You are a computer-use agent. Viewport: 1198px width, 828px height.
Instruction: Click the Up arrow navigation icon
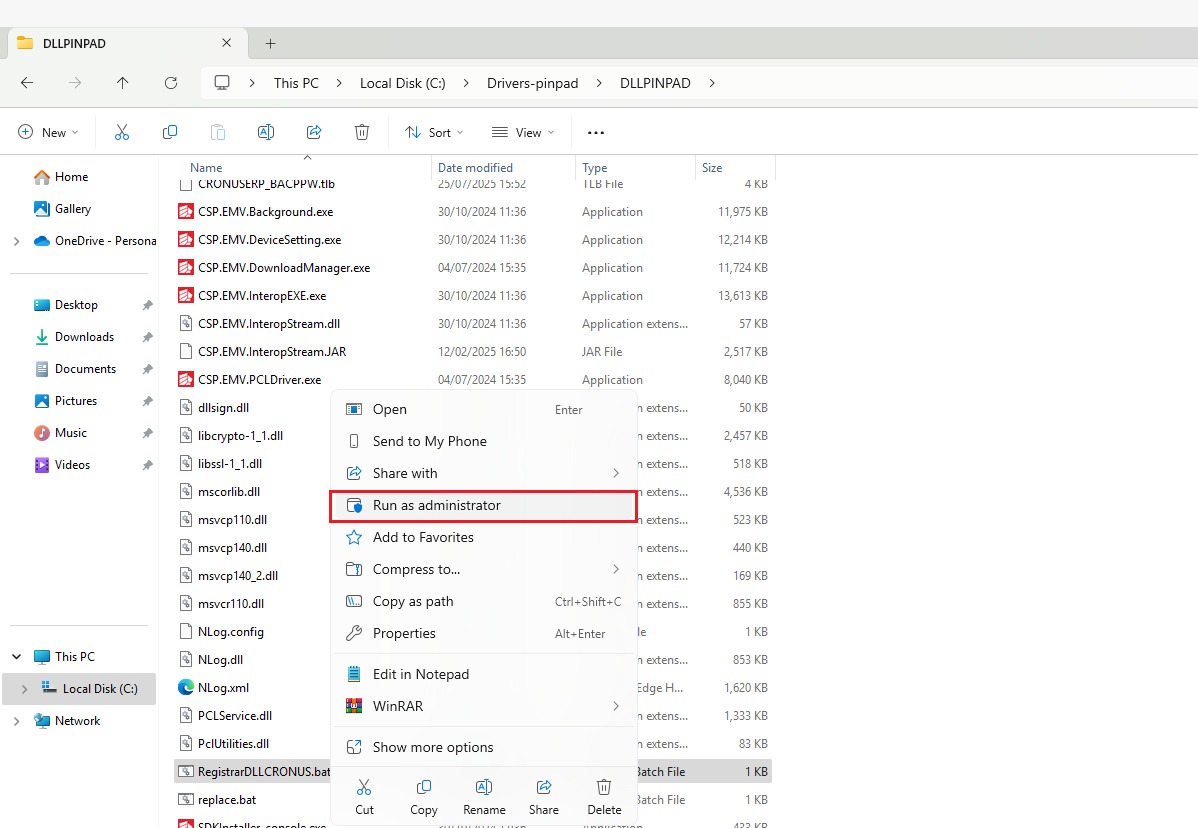pyautogui.click(x=122, y=83)
